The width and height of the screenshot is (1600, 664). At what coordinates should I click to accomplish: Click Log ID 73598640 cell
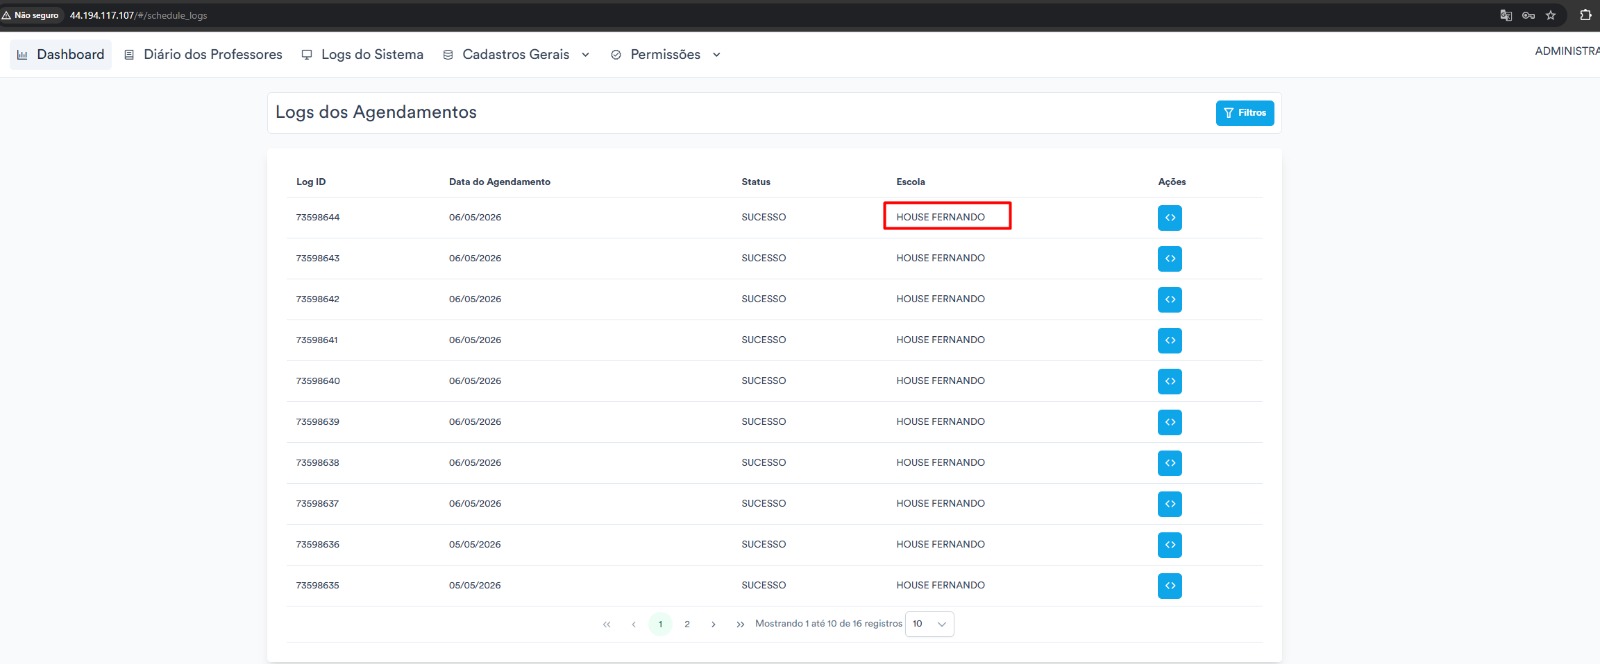pos(318,381)
